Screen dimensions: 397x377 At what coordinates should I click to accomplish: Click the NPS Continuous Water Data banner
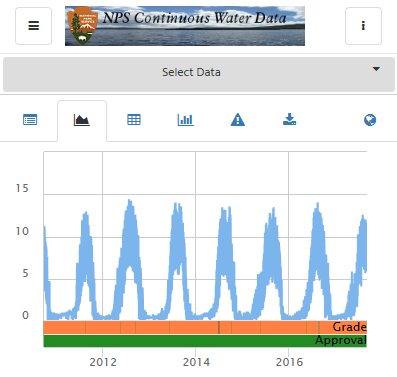click(185, 26)
